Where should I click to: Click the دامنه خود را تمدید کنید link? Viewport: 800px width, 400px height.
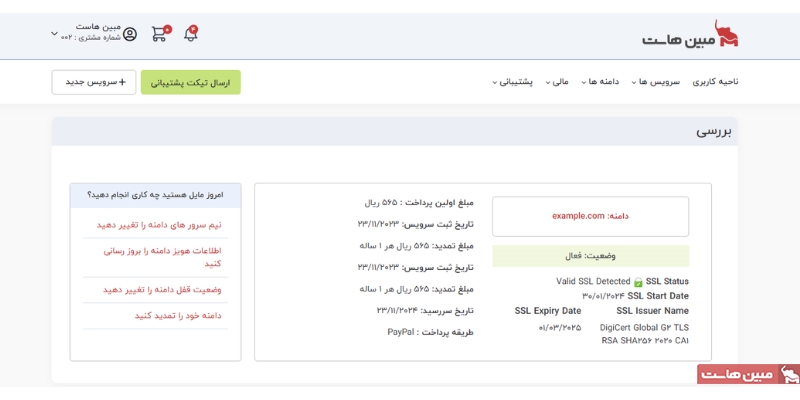(x=177, y=315)
